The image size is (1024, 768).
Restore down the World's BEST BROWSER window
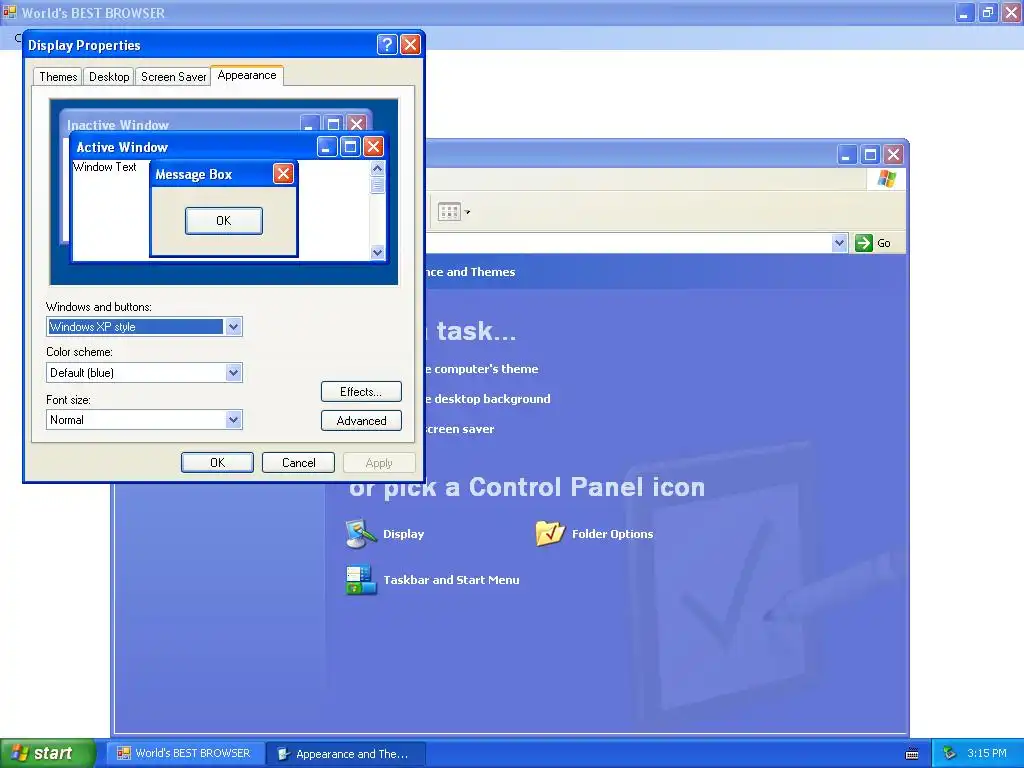coord(987,12)
